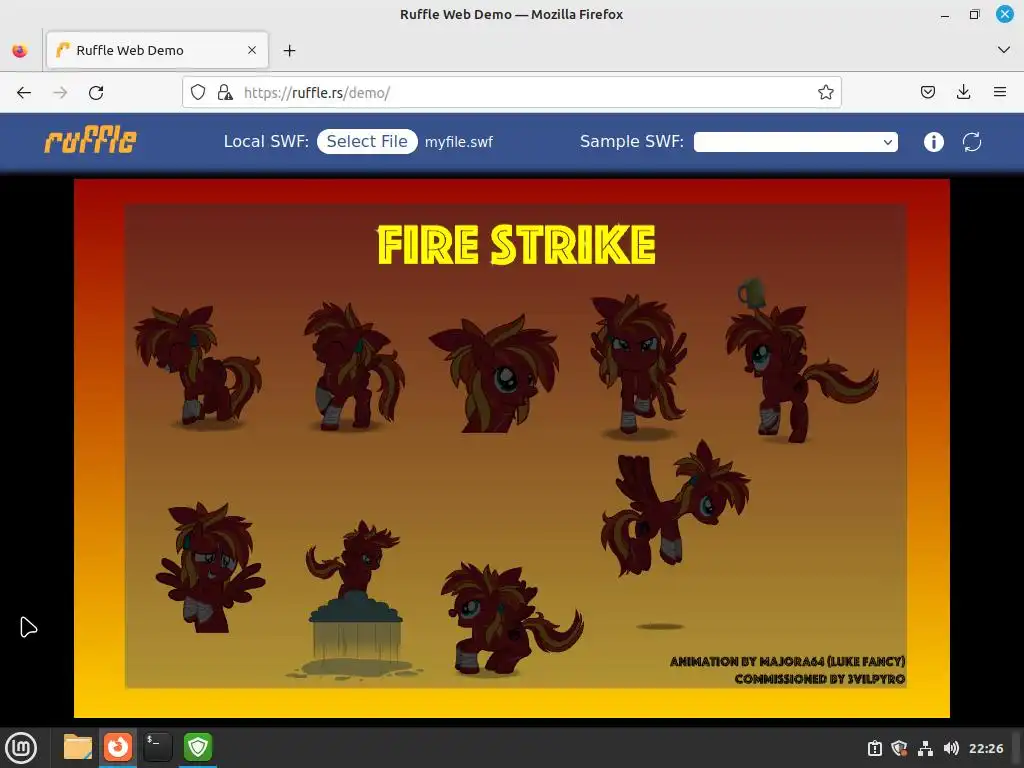Click the Local SWF label
1024x768 pixels.
pyautogui.click(x=266, y=142)
